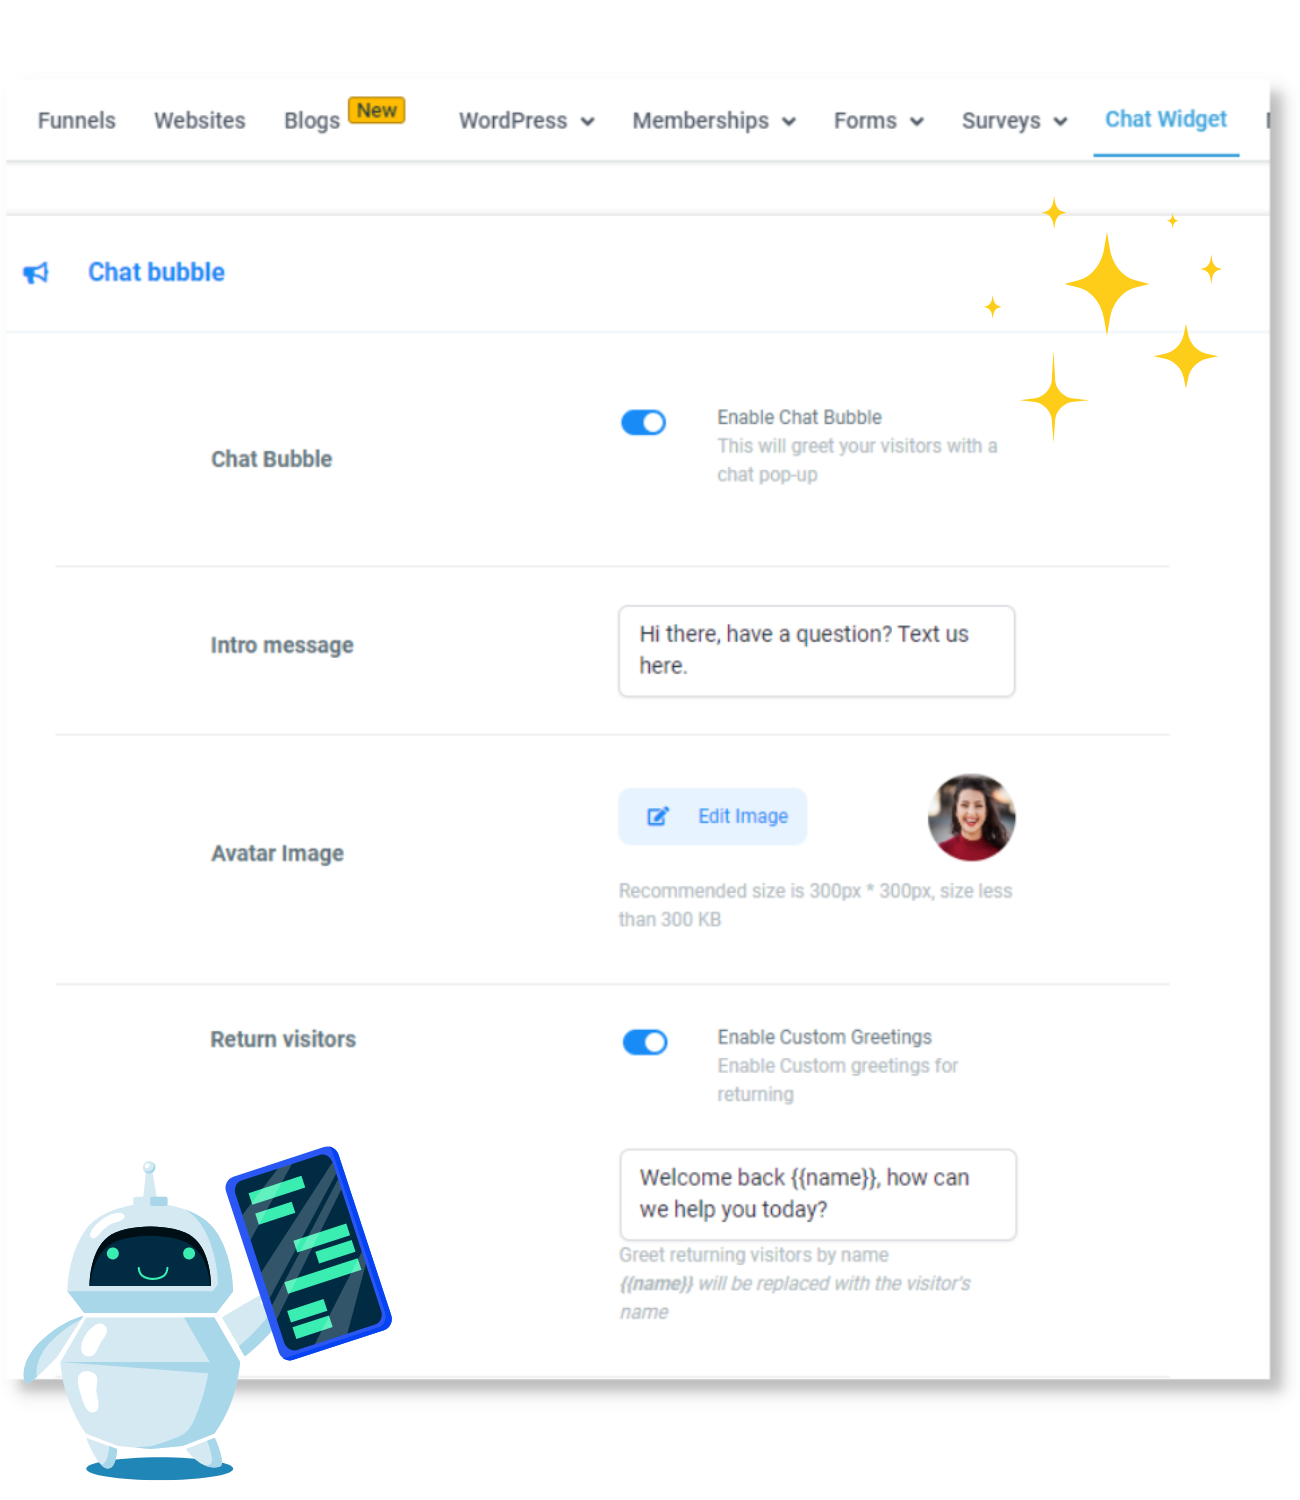Open the WordPress menu item

click(x=513, y=121)
